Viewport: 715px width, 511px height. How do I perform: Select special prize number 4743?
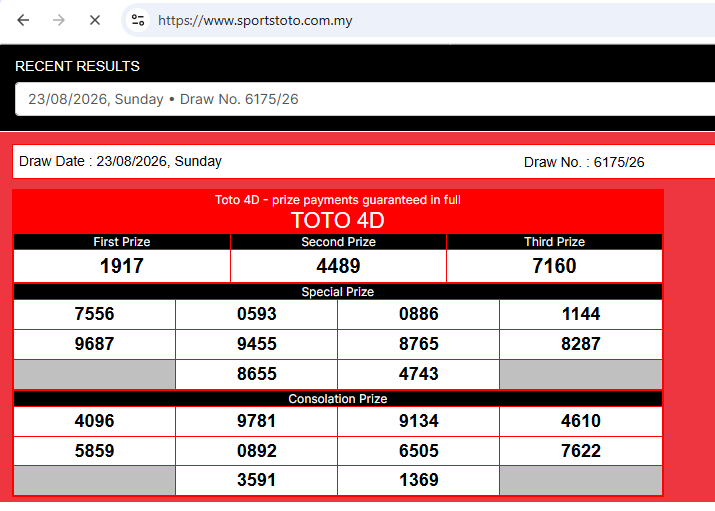419,374
